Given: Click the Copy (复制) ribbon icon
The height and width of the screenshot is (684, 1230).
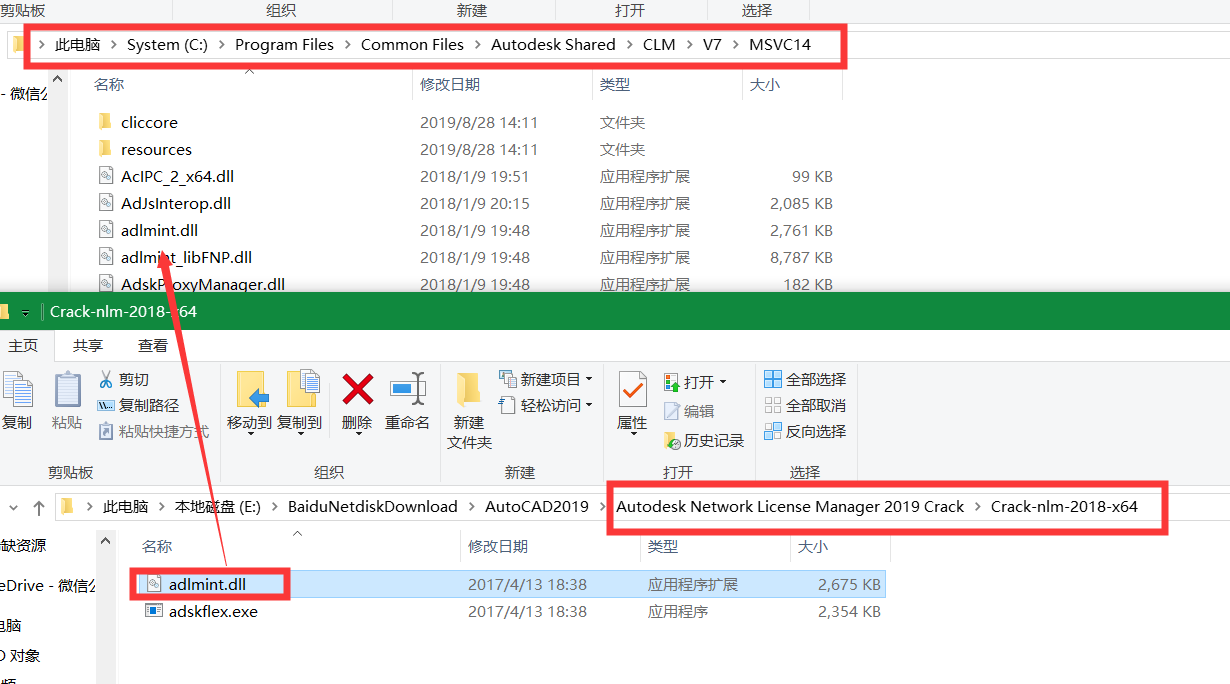Looking at the screenshot, I should (16, 391).
